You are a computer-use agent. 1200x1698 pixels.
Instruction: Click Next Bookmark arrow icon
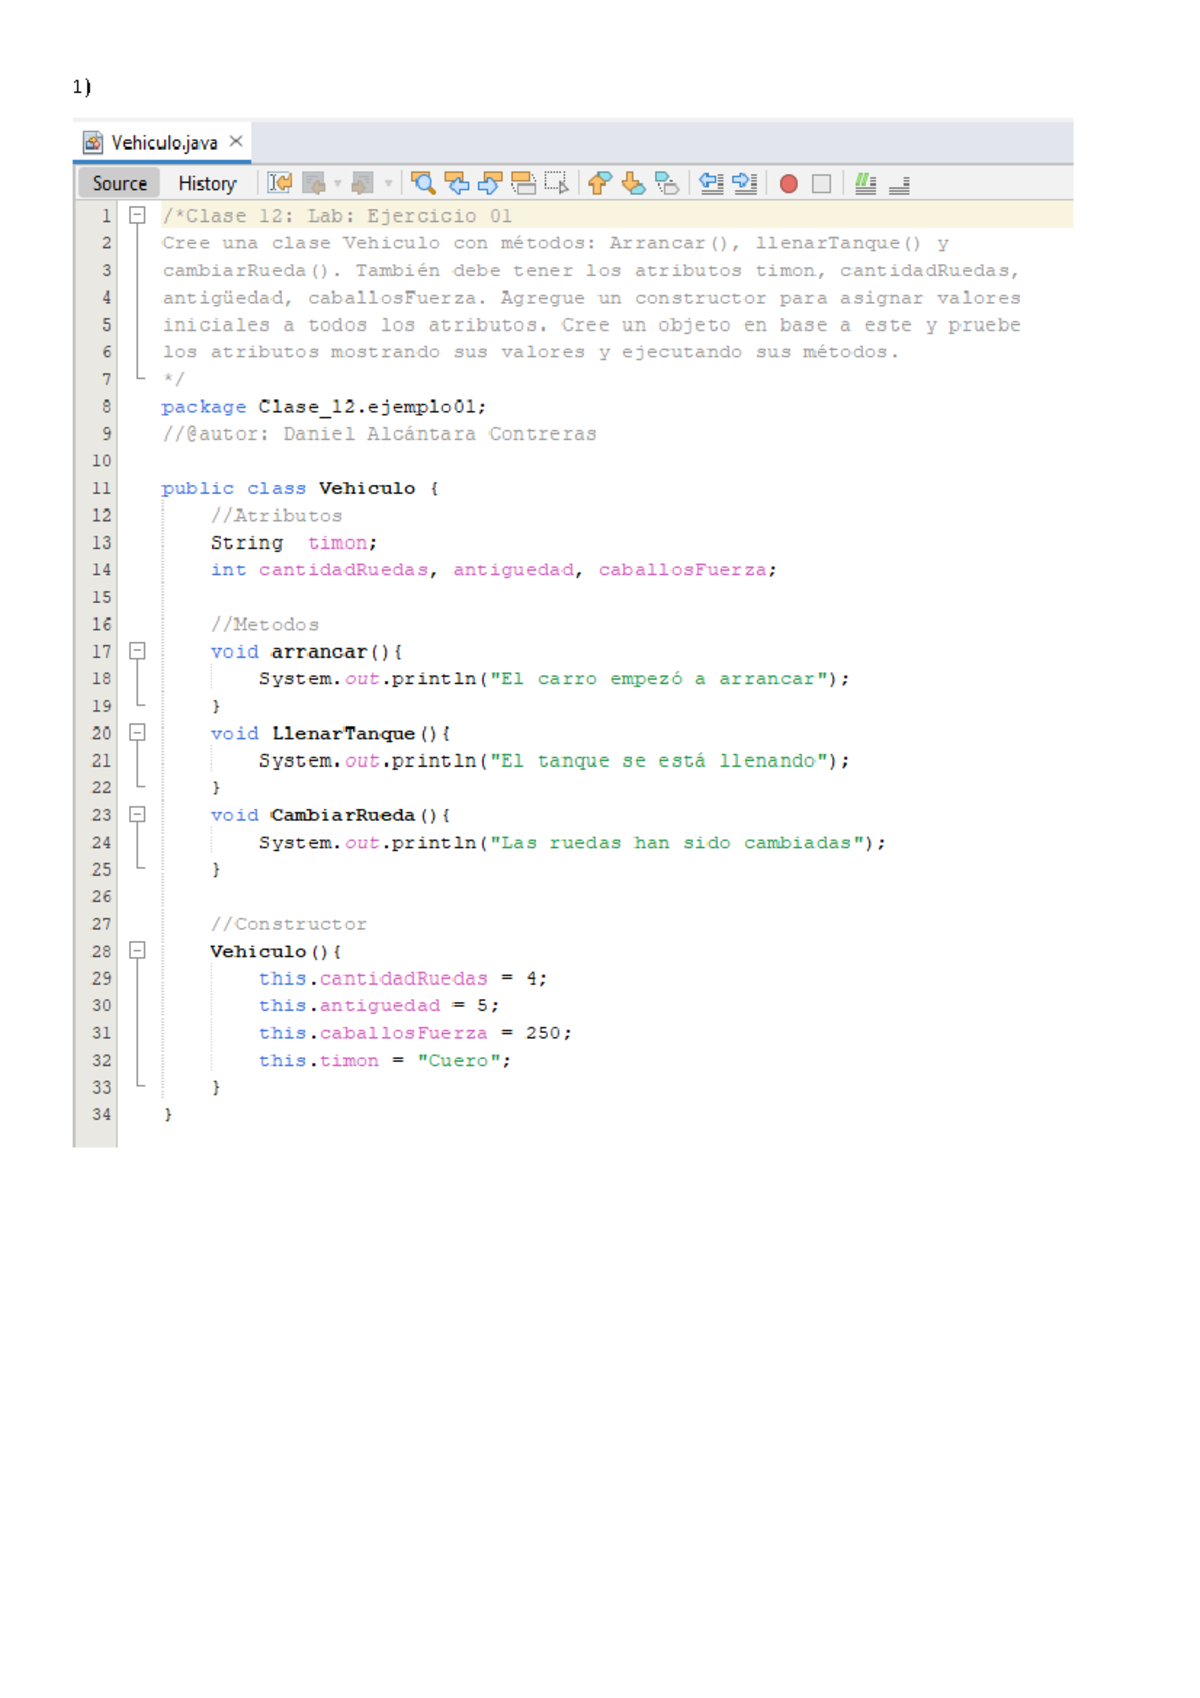633,183
